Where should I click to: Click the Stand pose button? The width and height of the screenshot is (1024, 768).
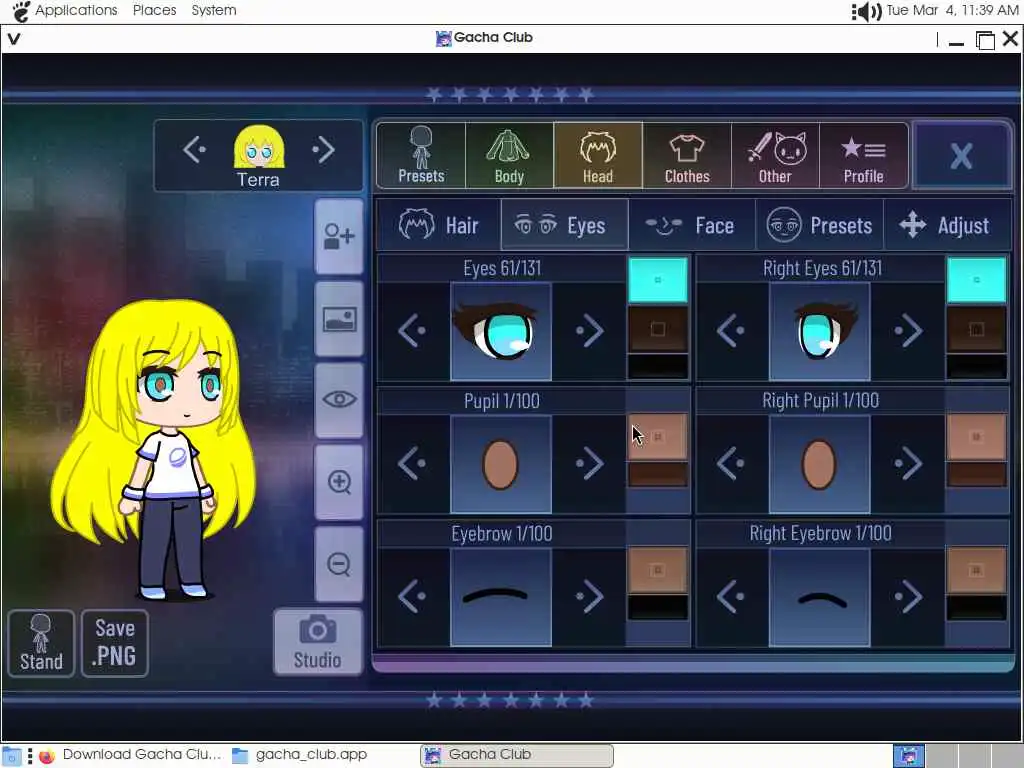[x=41, y=643]
